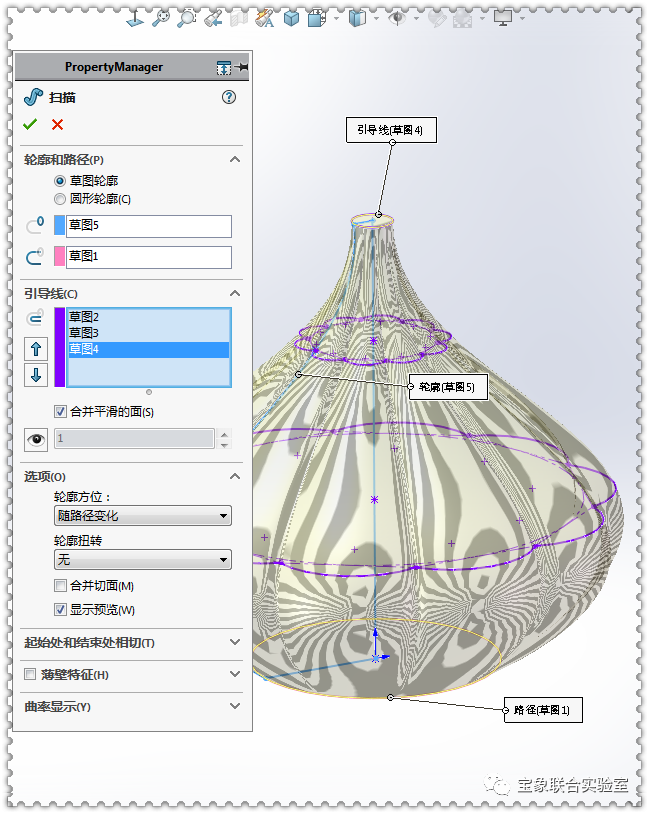The height and width of the screenshot is (814, 649).
Task: Click the 草图1 path field
Action: [x=149, y=257]
